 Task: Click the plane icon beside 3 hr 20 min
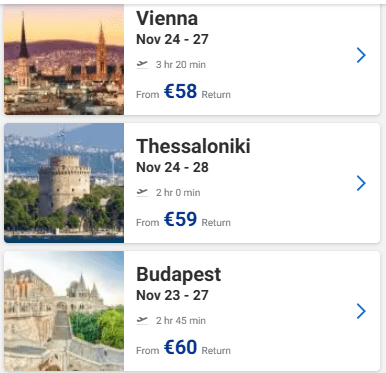click(x=142, y=64)
